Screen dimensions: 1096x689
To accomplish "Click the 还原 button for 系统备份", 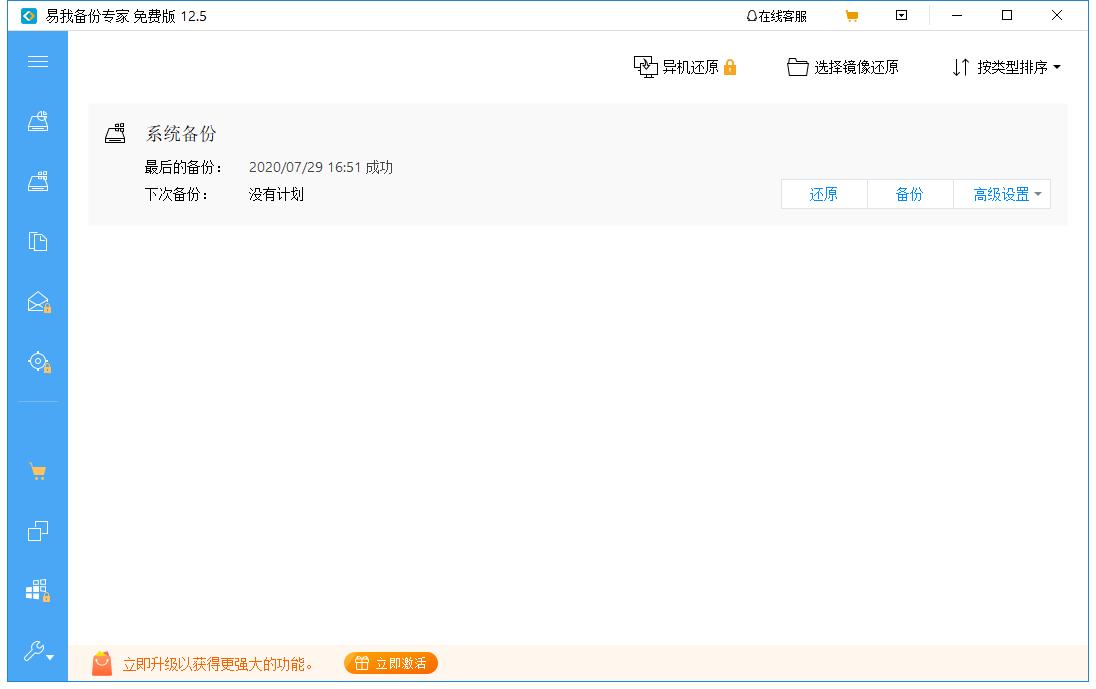I will (823, 194).
